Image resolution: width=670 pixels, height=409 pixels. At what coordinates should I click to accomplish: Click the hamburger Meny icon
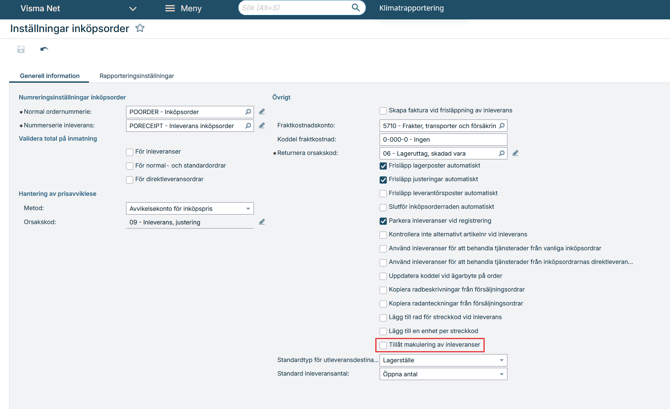[170, 8]
